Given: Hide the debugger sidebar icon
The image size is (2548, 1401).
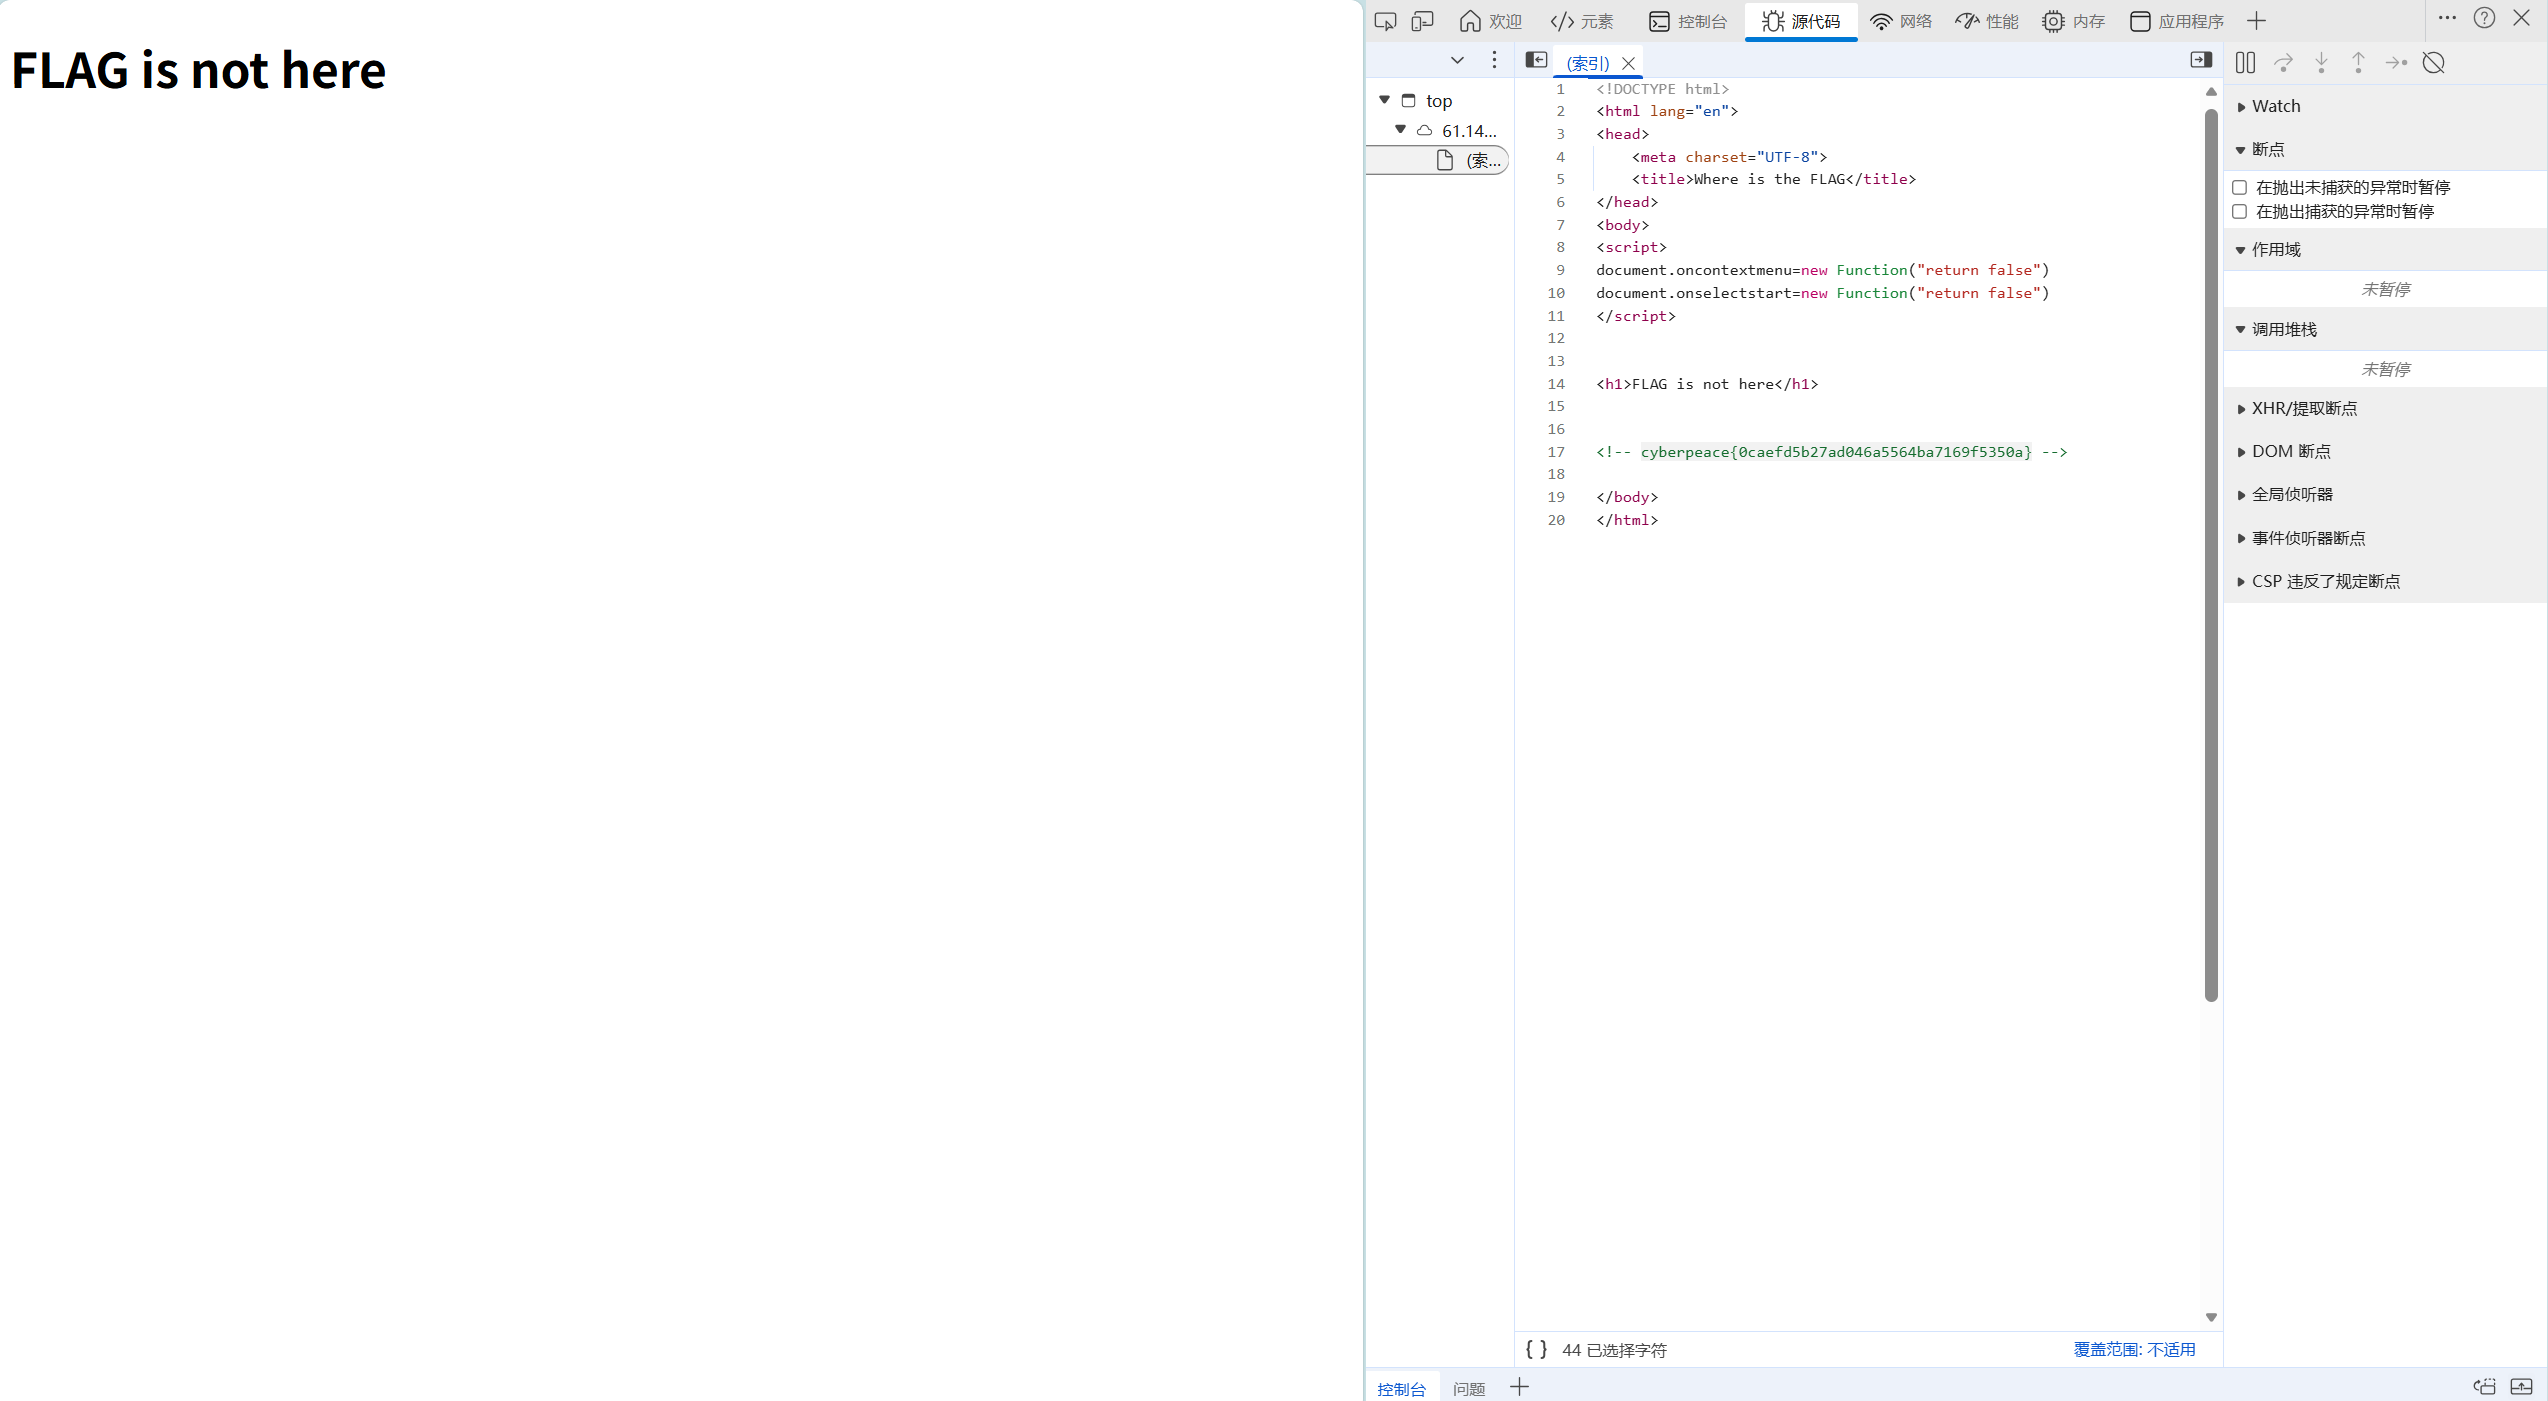Looking at the screenshot, I should pos(2200,60).
